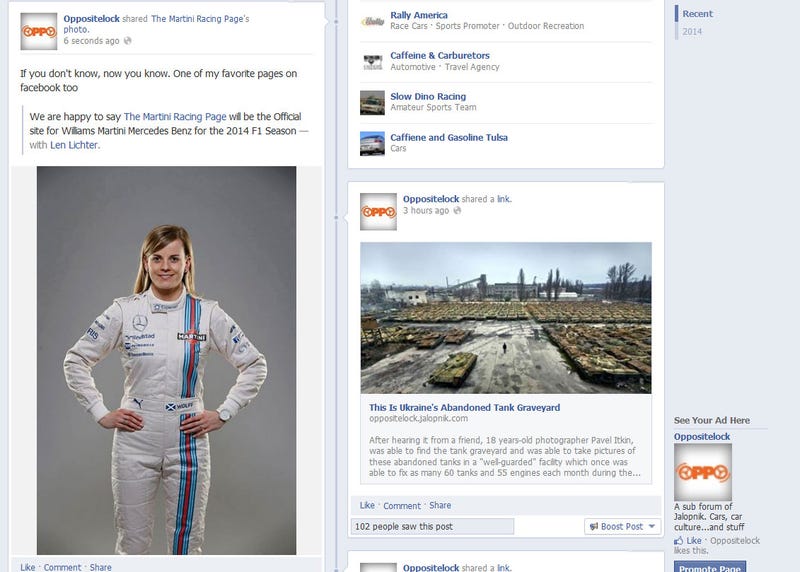Like the Martini Racing photo post

[x=28, y=567]
